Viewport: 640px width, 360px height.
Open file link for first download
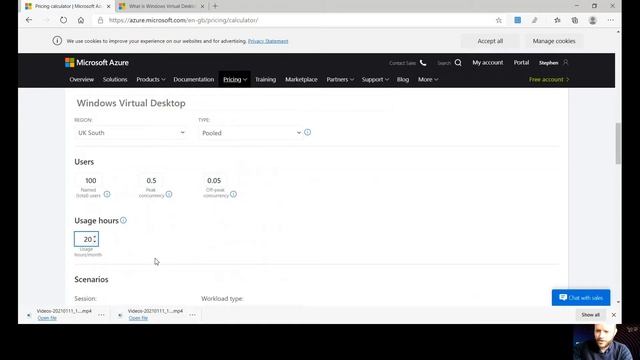(47, 318)
